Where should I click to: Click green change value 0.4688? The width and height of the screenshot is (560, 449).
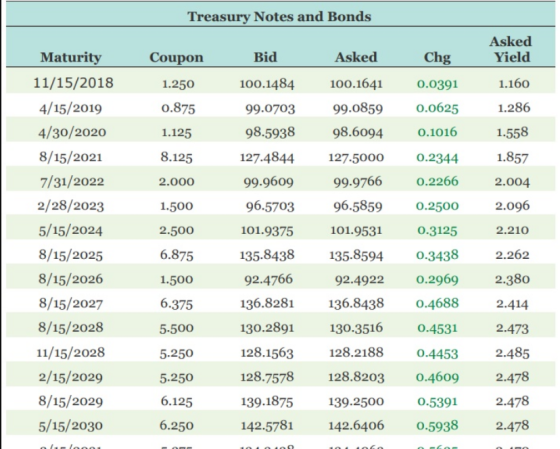[437, 304]
